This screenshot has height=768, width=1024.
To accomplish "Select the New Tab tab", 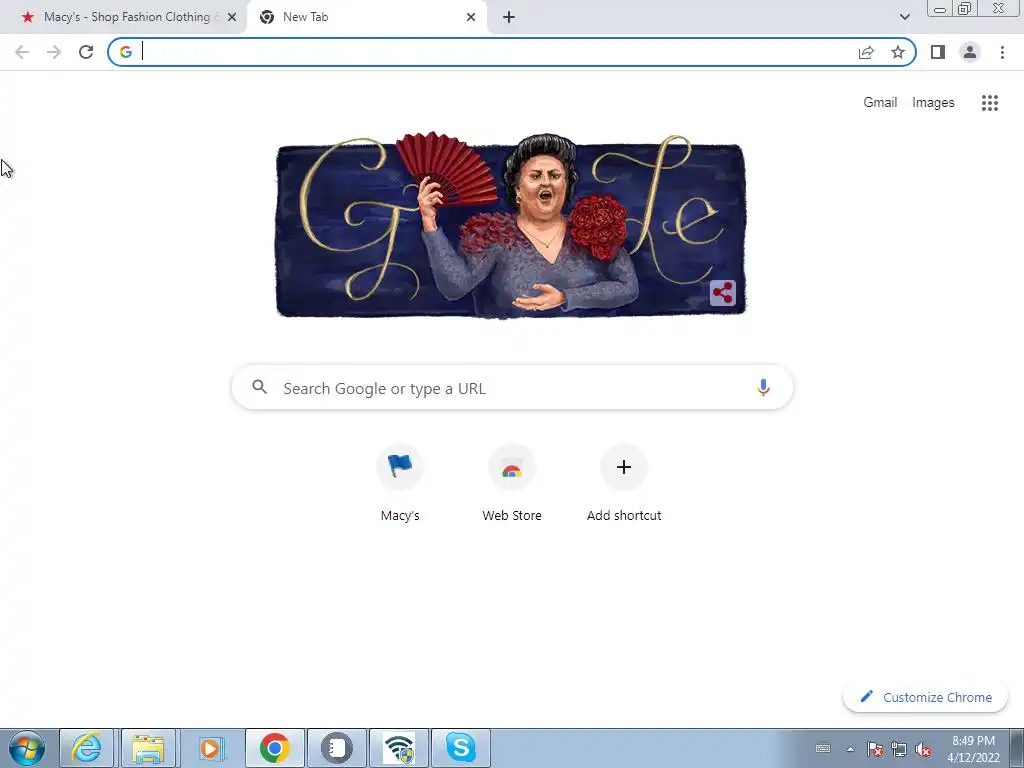I will 366,17.
